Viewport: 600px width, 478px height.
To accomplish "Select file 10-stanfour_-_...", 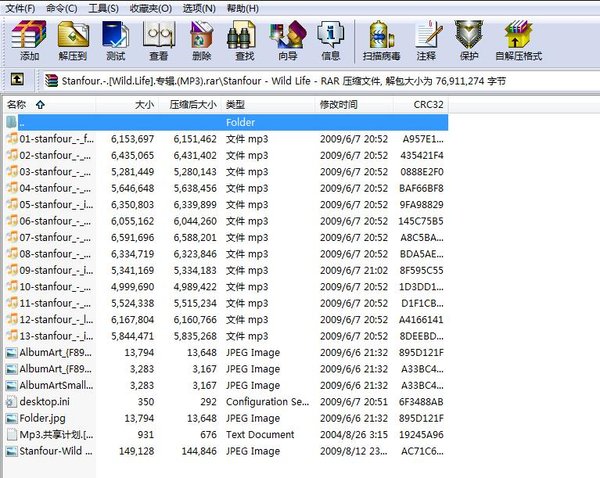I will 55,287.
